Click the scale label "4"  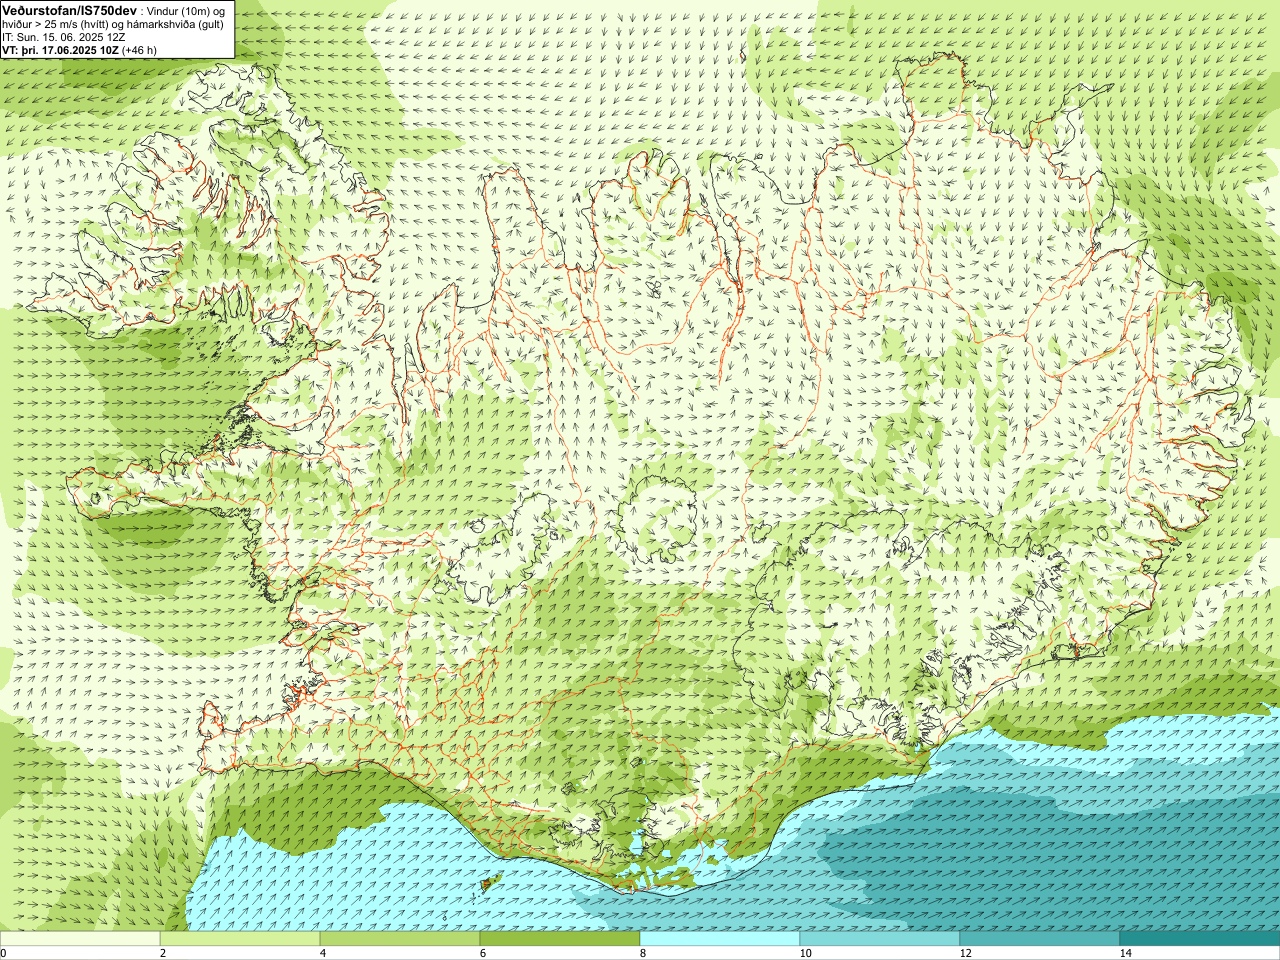[323, 953]
